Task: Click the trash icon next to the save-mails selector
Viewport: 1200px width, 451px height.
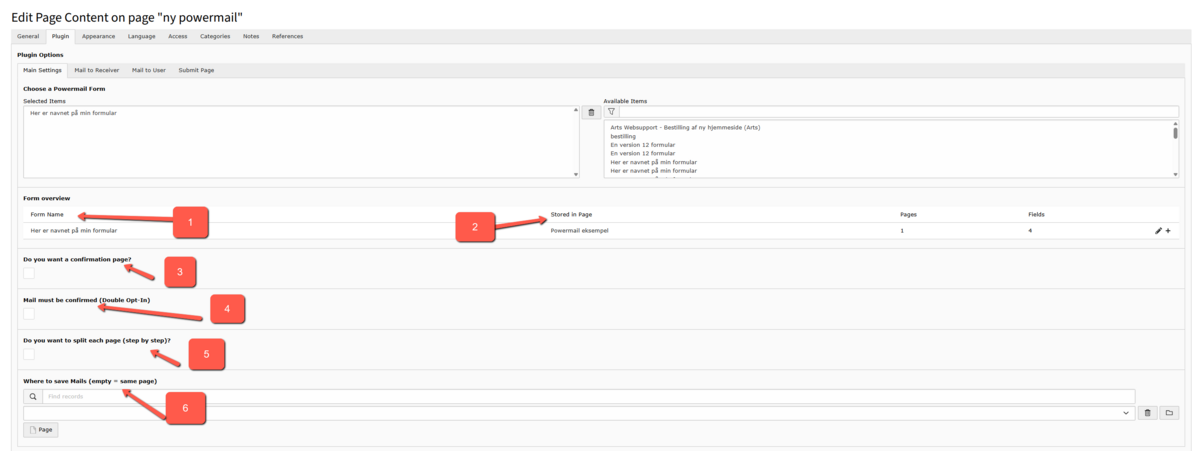Action: point(1148,413)
